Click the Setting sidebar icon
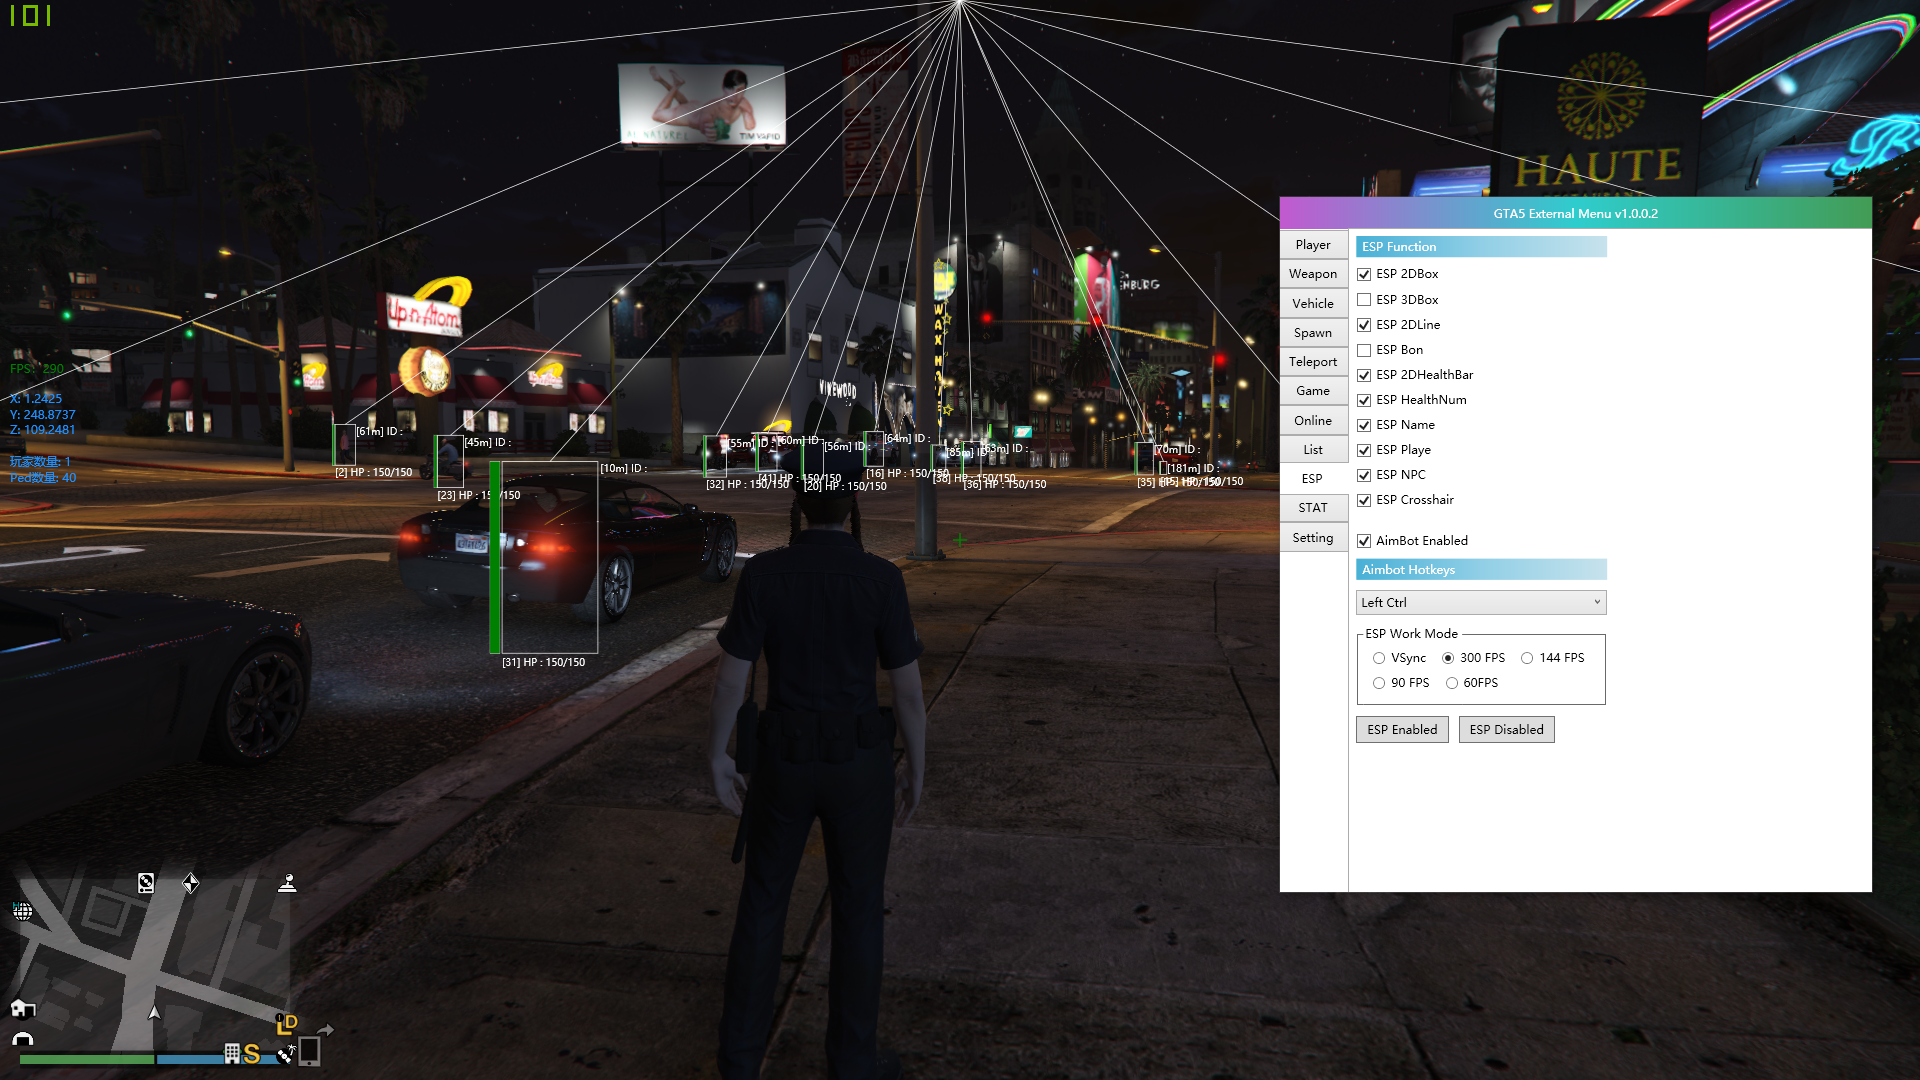 click(1313, 537)
